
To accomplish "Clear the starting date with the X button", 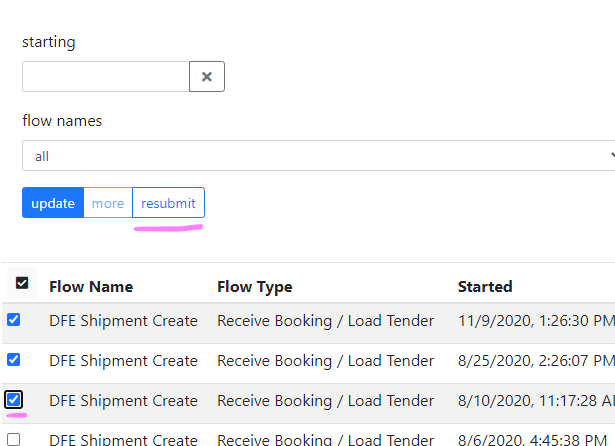I will point(207,76).
